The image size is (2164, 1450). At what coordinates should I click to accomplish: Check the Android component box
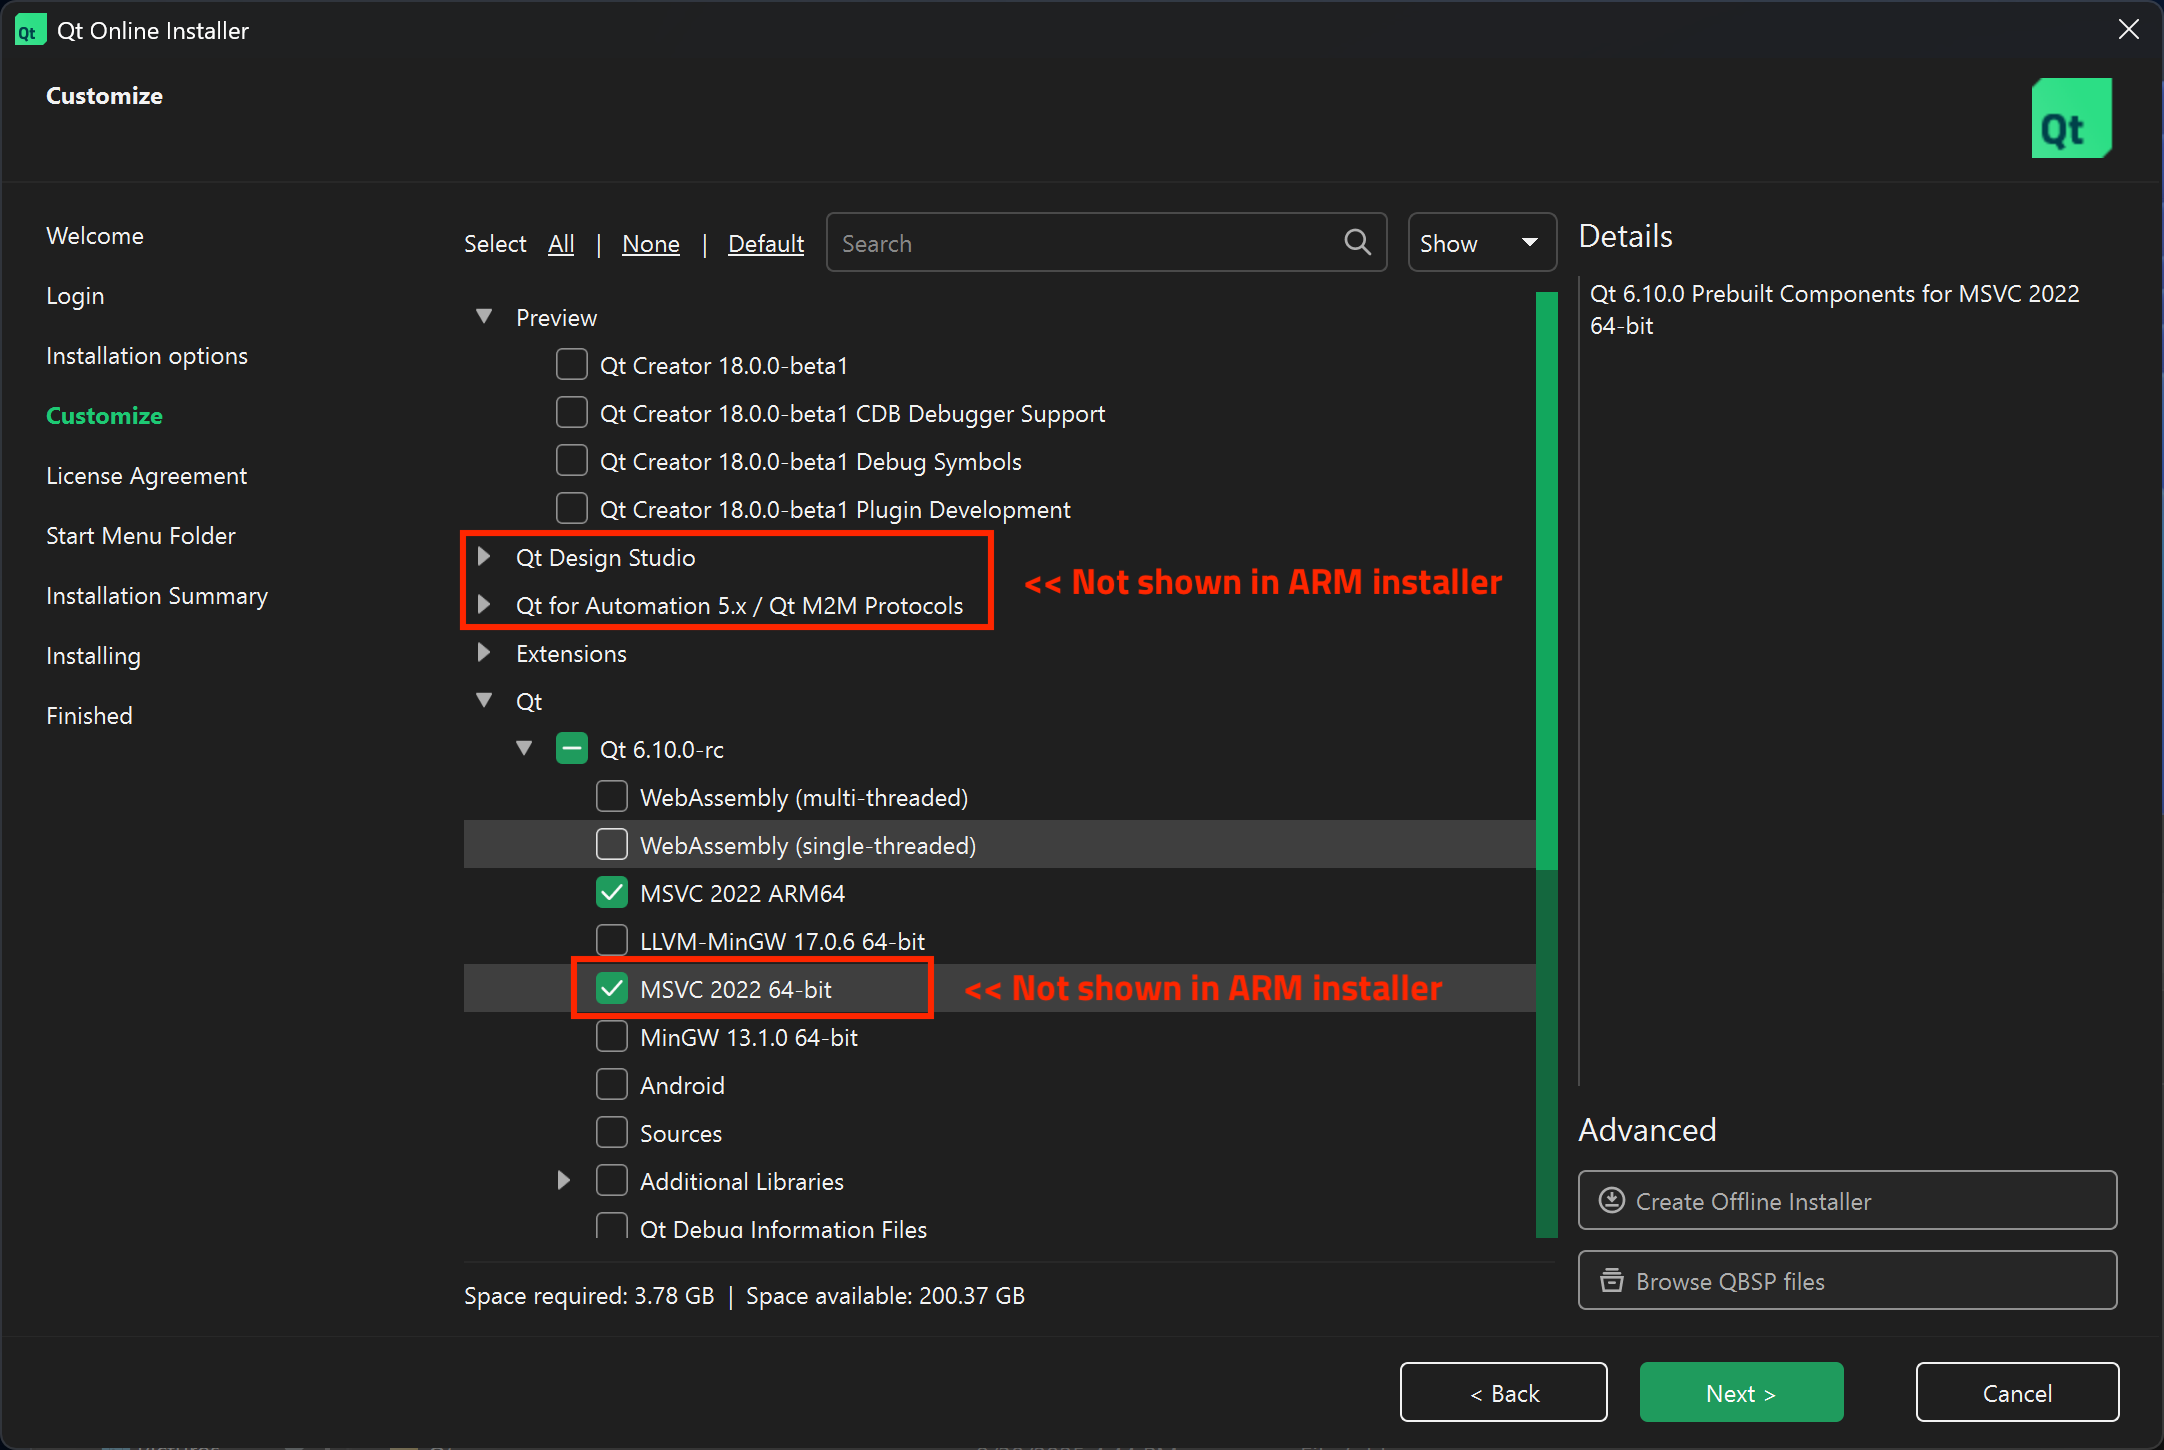coord(612,1084)
